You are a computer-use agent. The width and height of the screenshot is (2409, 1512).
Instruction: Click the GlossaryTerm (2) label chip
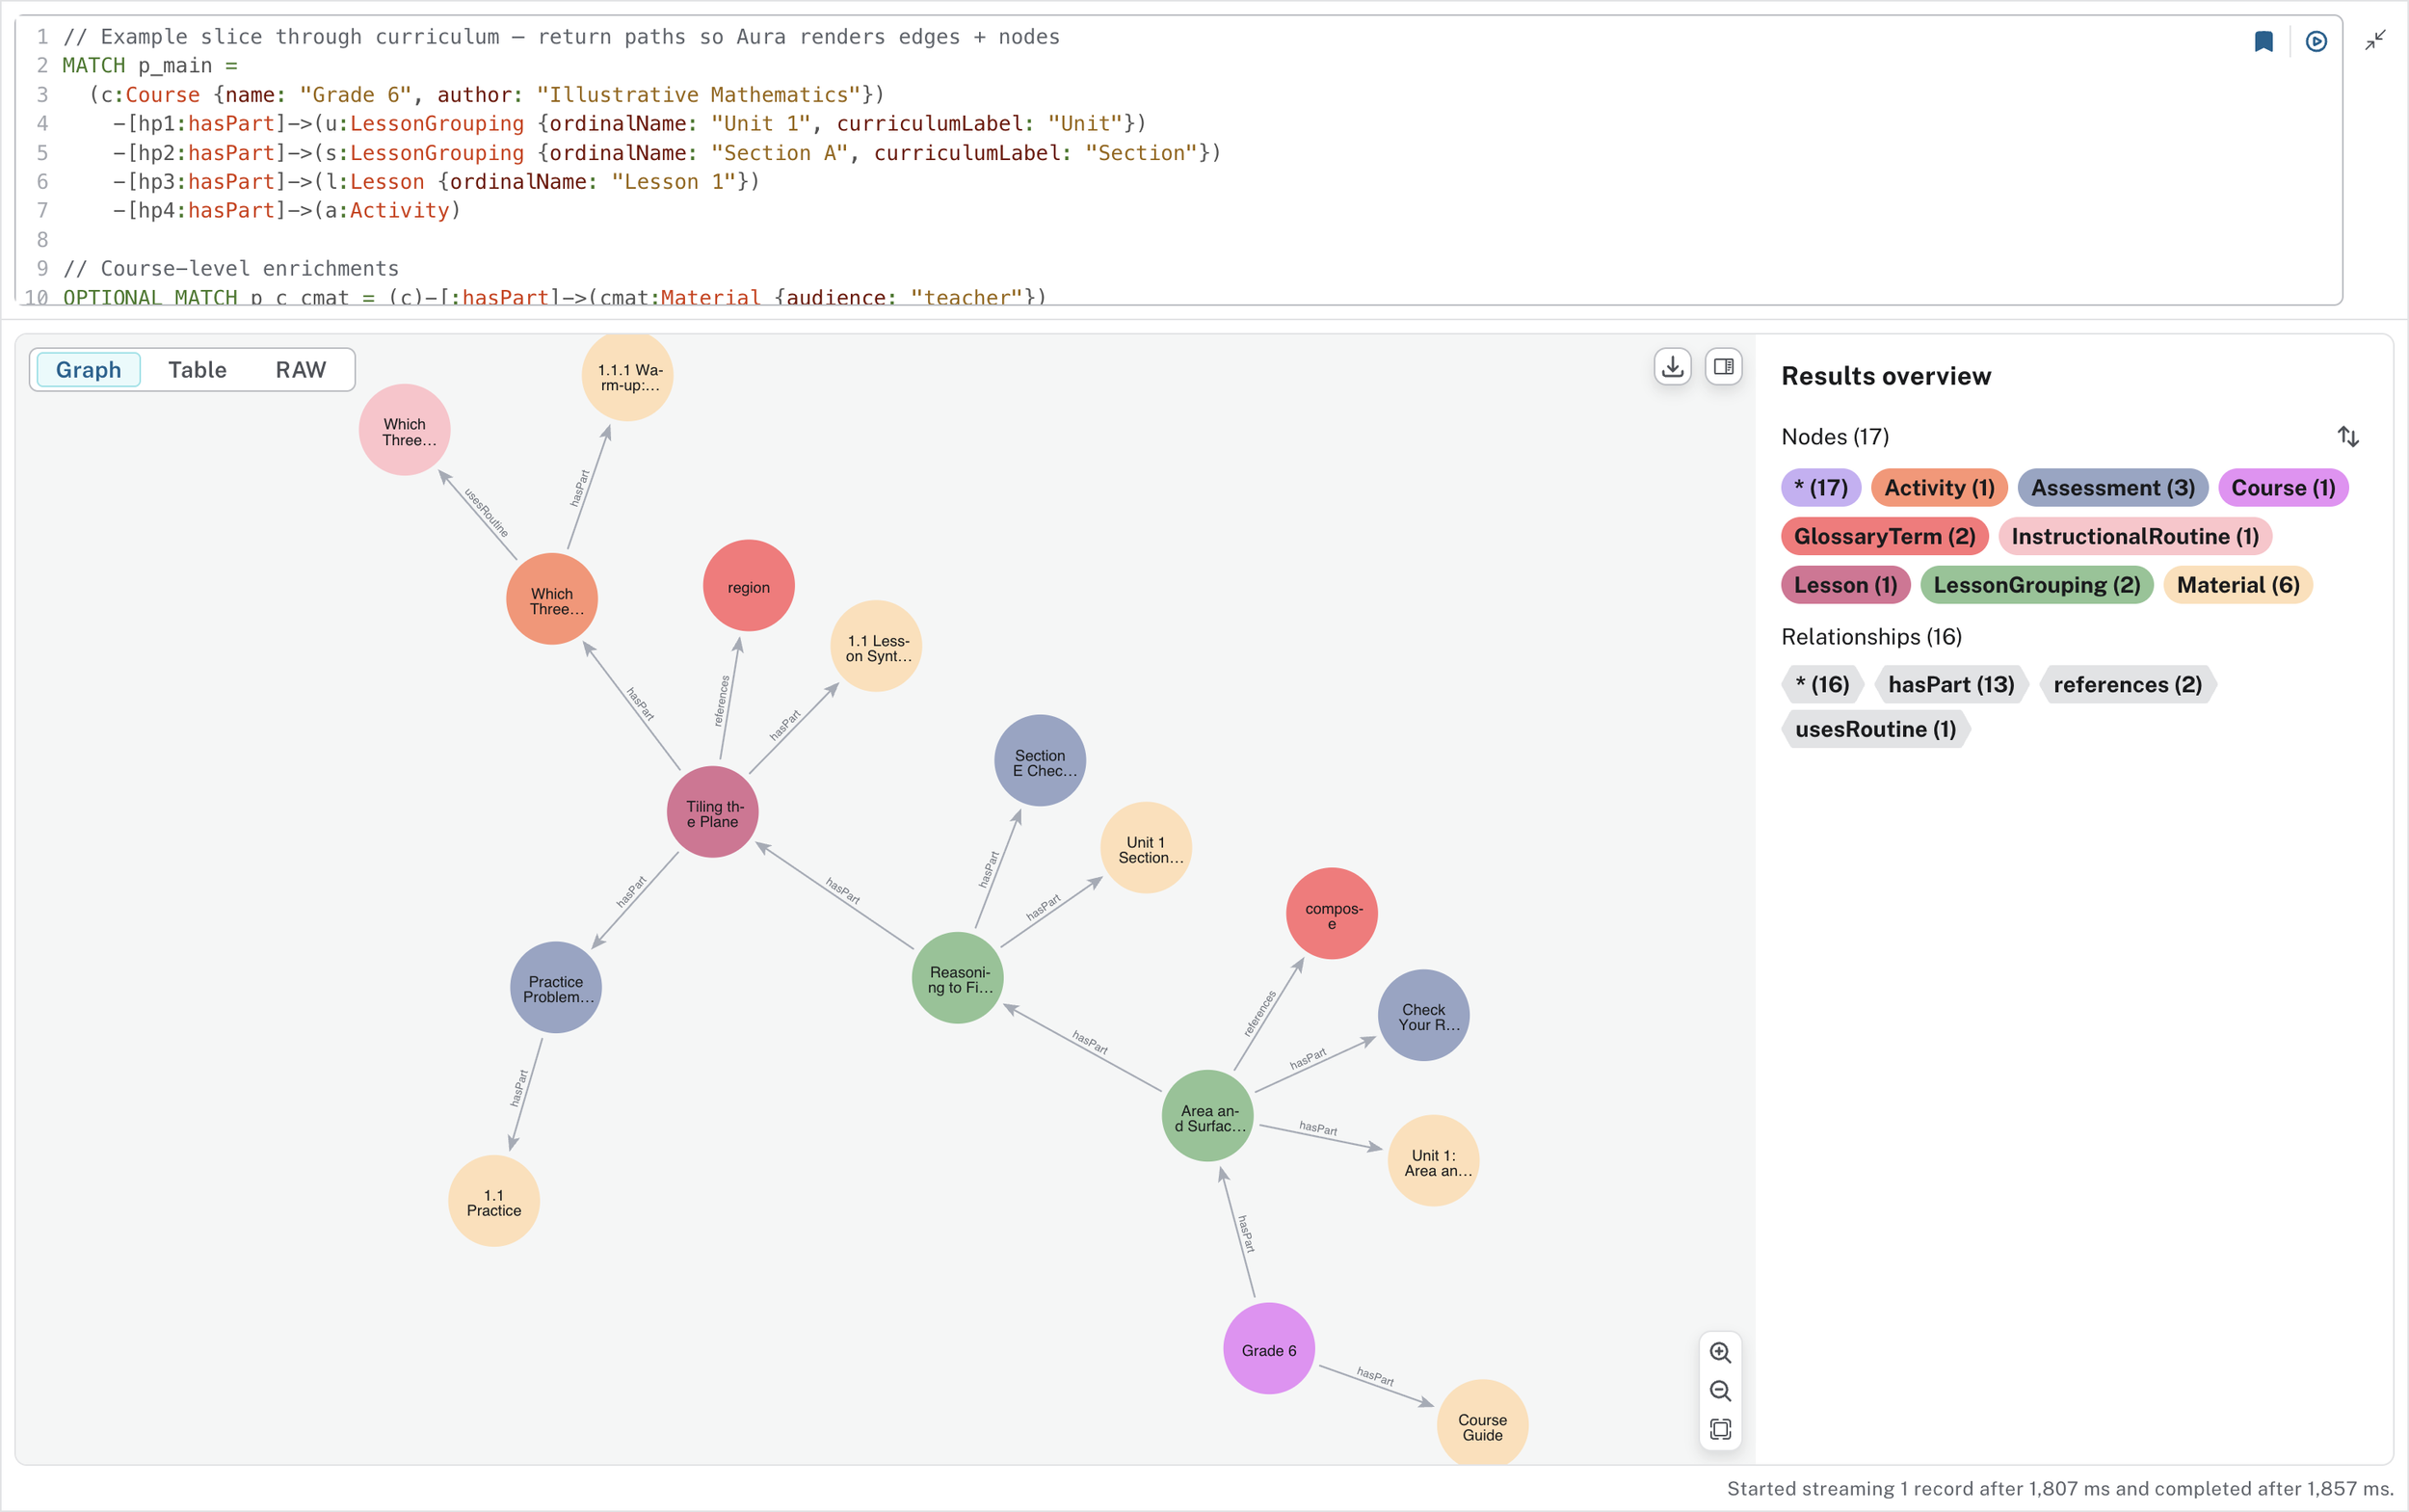click(x=1883, y=537)
